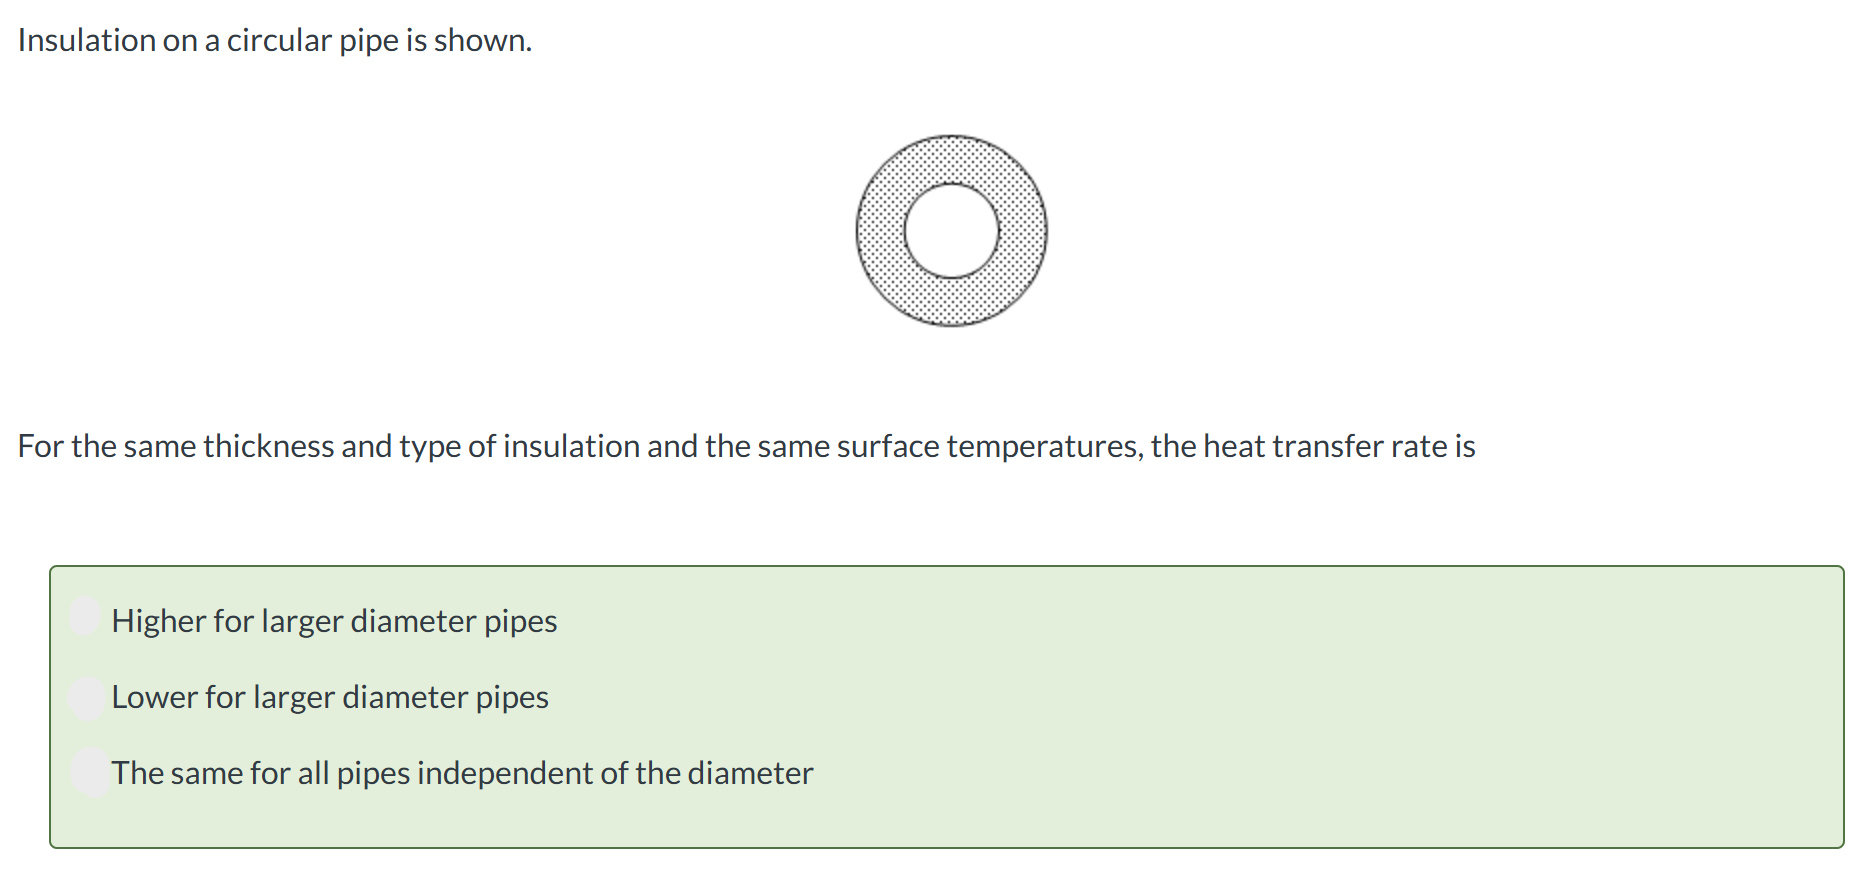Click the 'Lower for larger diameter pipes' answer text

(330, 697)
